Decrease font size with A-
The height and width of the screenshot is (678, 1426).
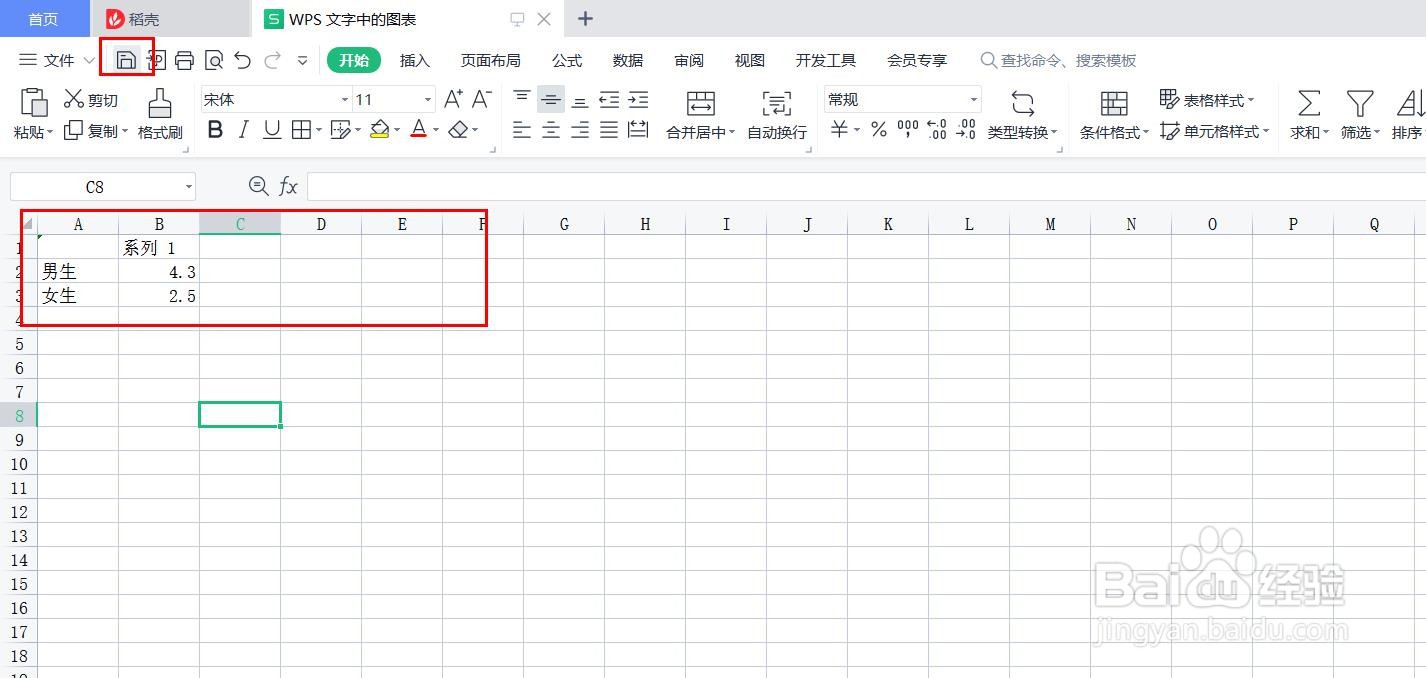482,99
